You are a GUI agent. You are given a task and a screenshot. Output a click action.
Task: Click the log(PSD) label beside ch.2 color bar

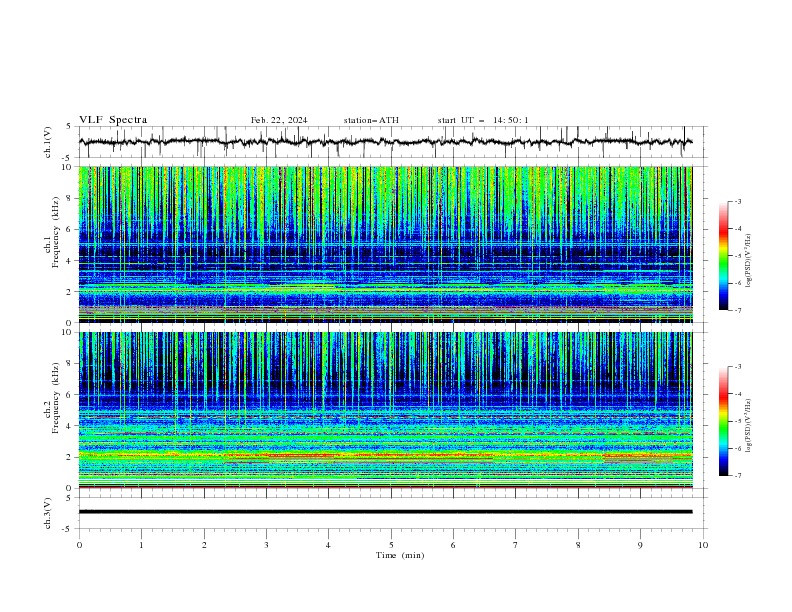[x=748, y=425]
